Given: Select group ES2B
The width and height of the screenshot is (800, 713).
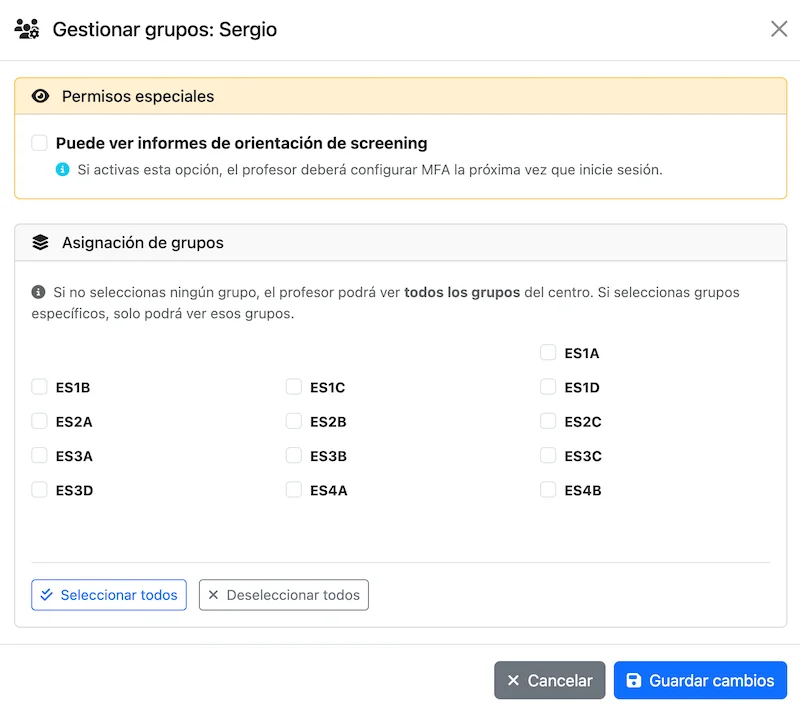Looking at the screenshot, I should (294, 421).
